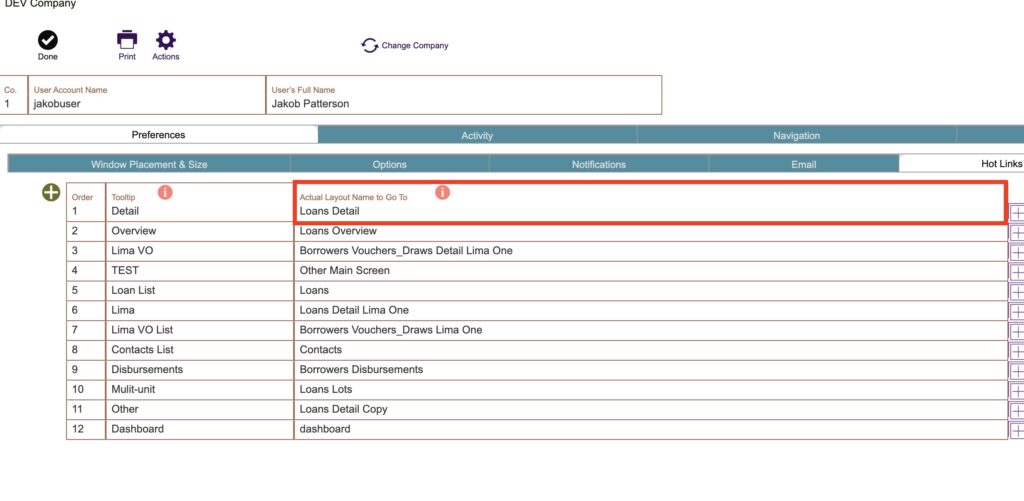Click the Loan List tooltip cell
Image resolution: width=1024 pixels, height=501 pixels.
pos(199,291)
